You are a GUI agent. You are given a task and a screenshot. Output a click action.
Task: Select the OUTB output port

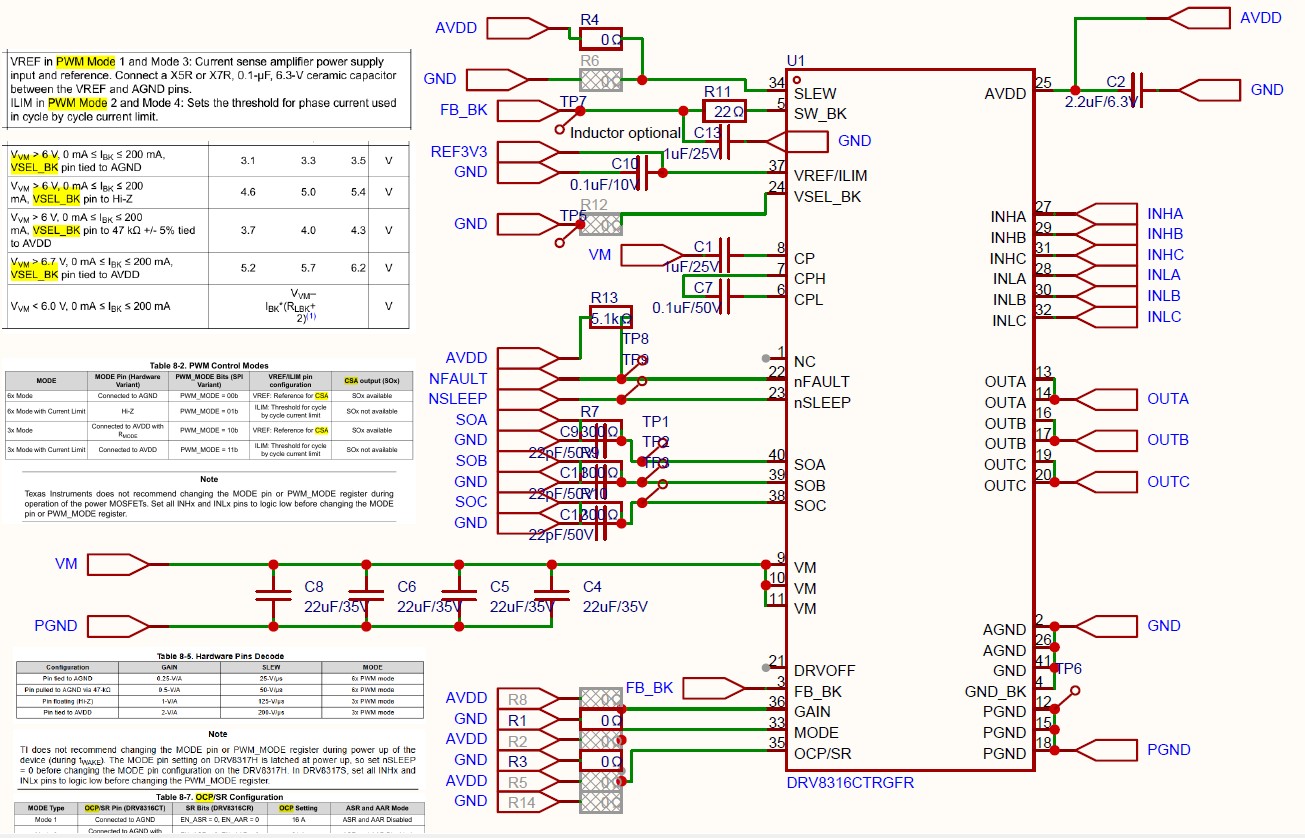coord(1107,440)
